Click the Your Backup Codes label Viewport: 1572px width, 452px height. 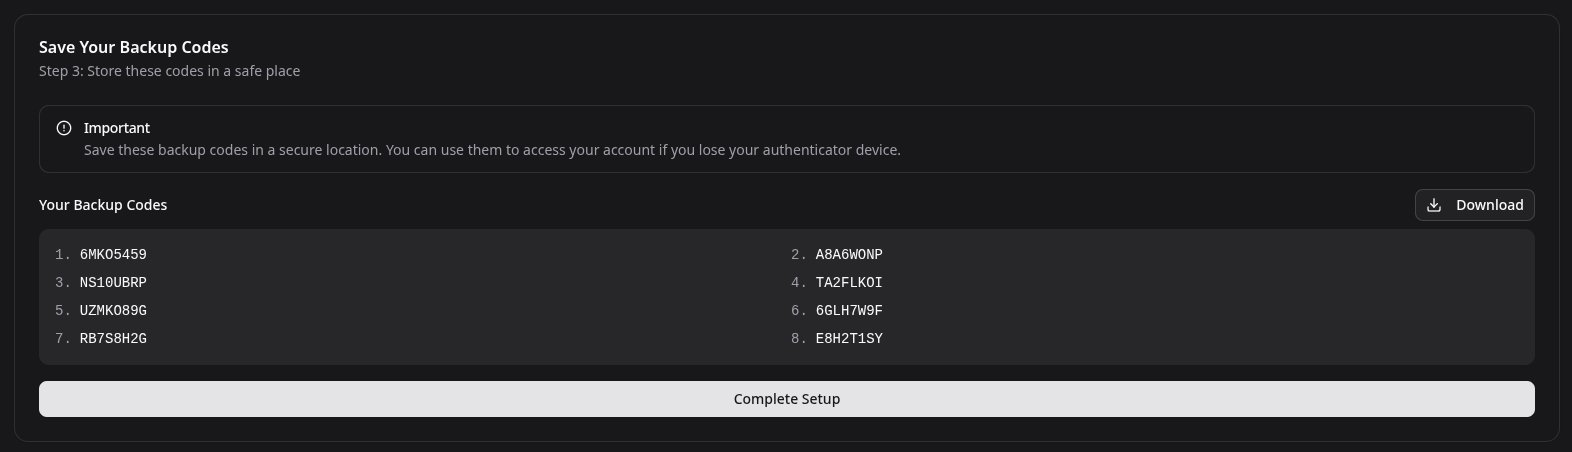[x=103, y=205]
